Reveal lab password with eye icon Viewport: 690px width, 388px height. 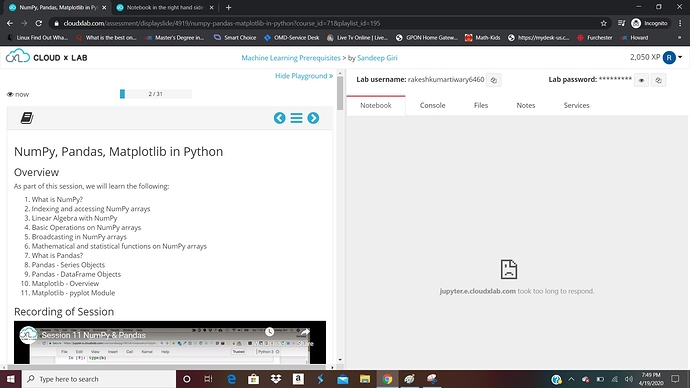coord(642,80)
